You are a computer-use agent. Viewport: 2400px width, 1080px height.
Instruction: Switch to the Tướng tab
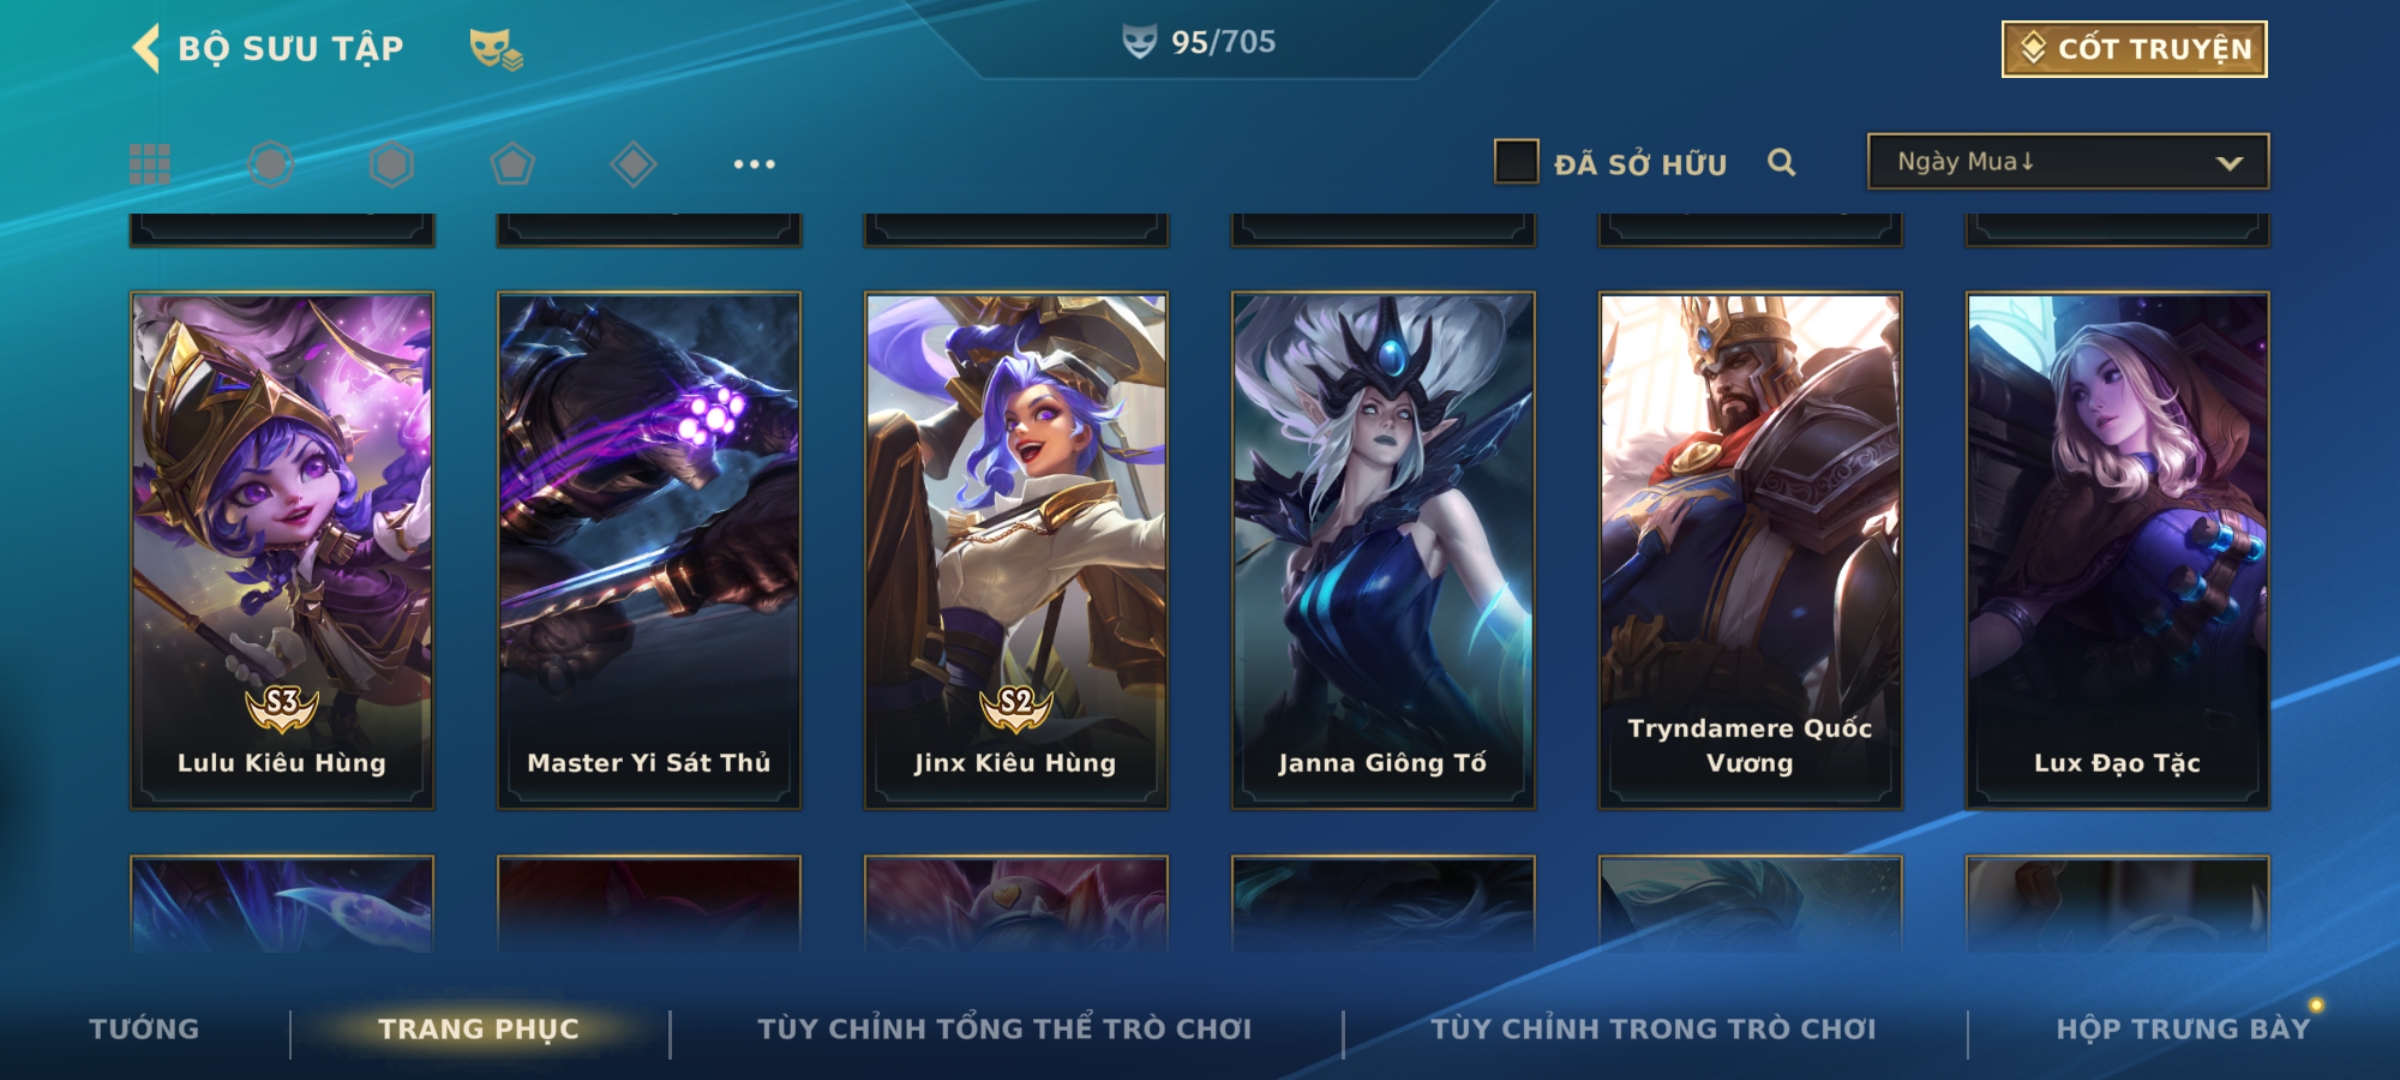click(144, 1028)
